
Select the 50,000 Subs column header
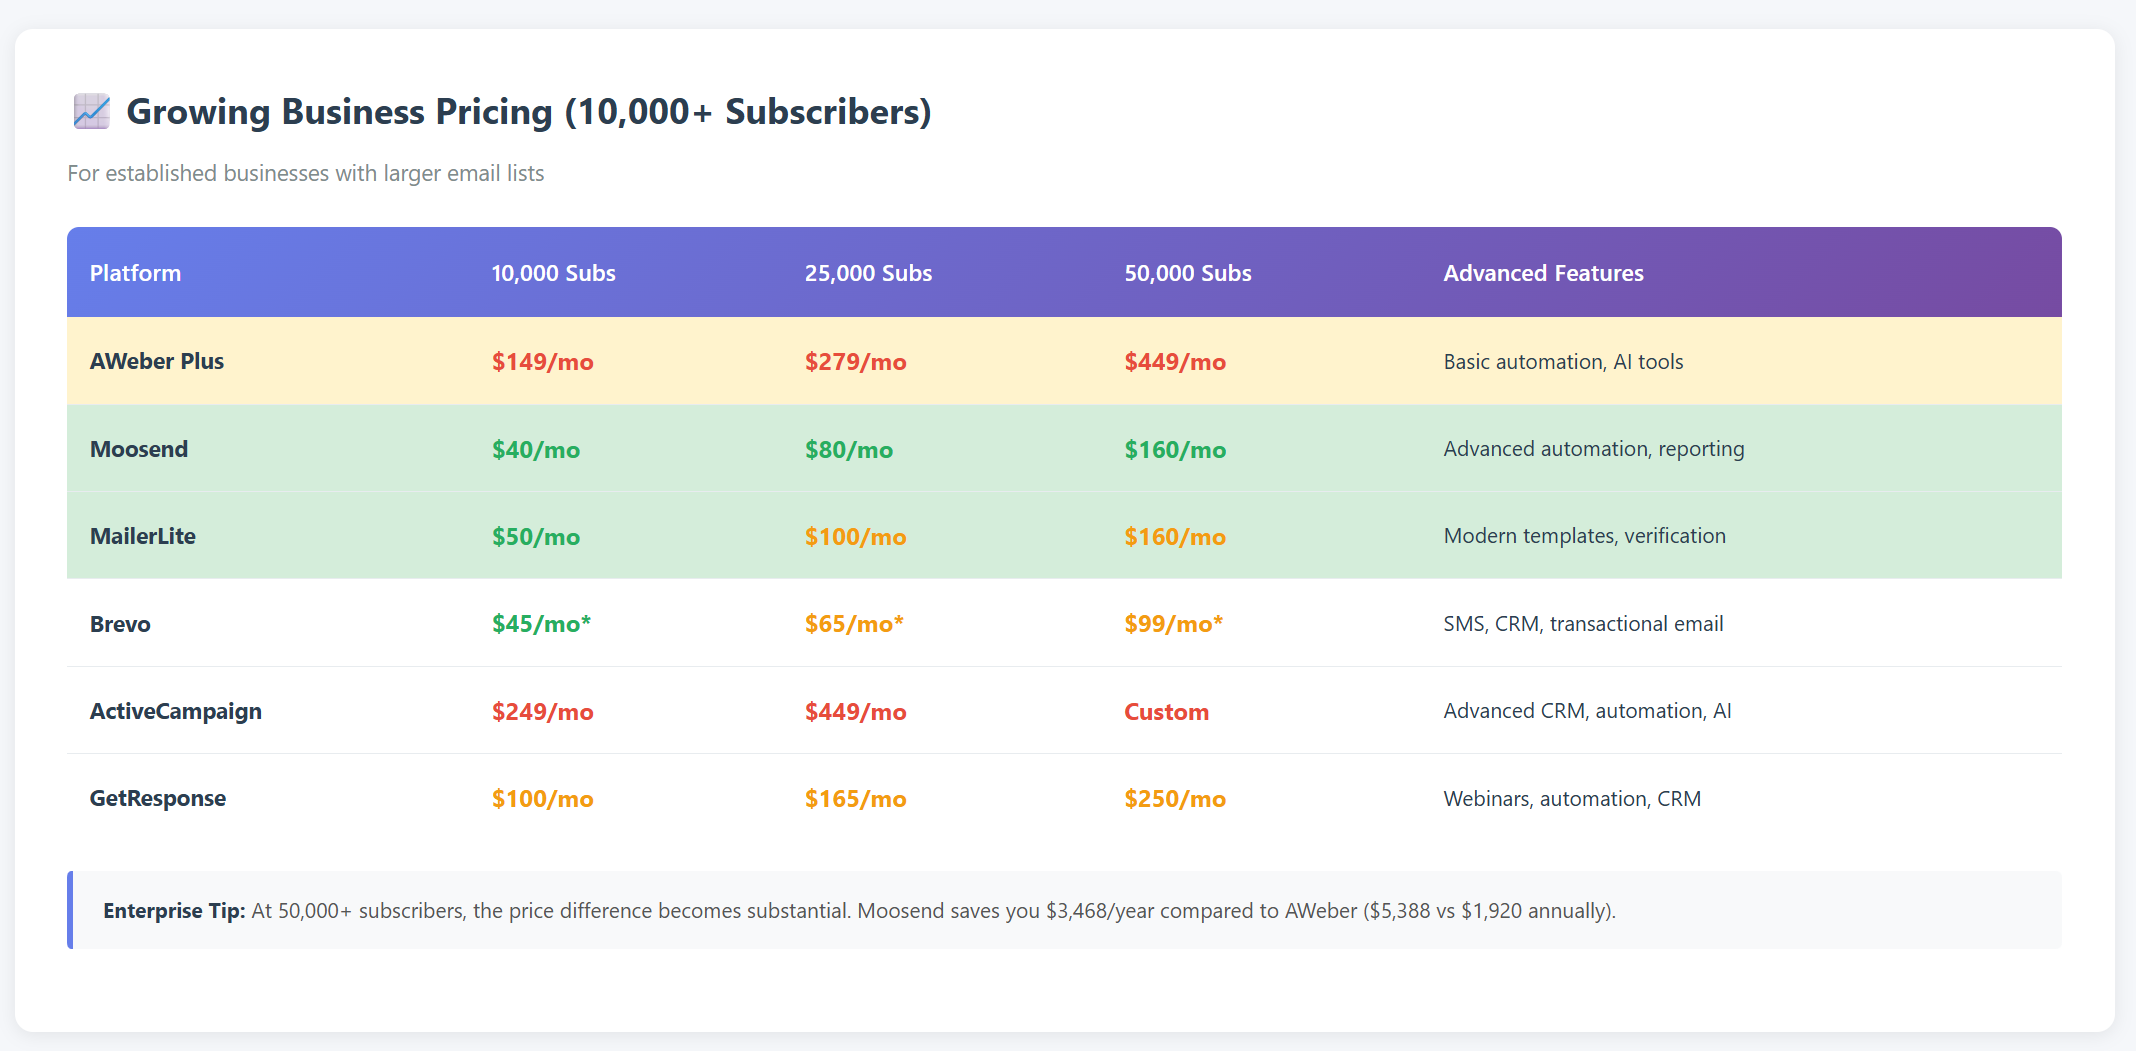point(1187,273)
